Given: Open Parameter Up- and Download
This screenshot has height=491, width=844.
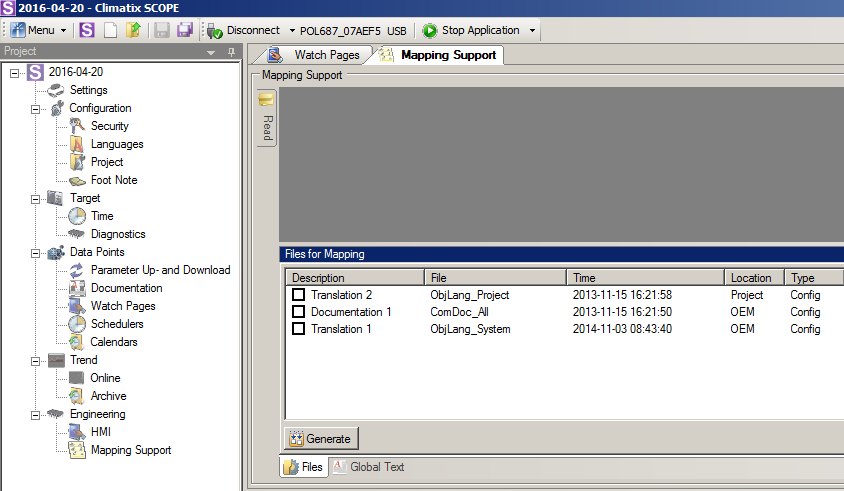Looking at the screenshot, I should pyautogui.click(x=160, y=270).
